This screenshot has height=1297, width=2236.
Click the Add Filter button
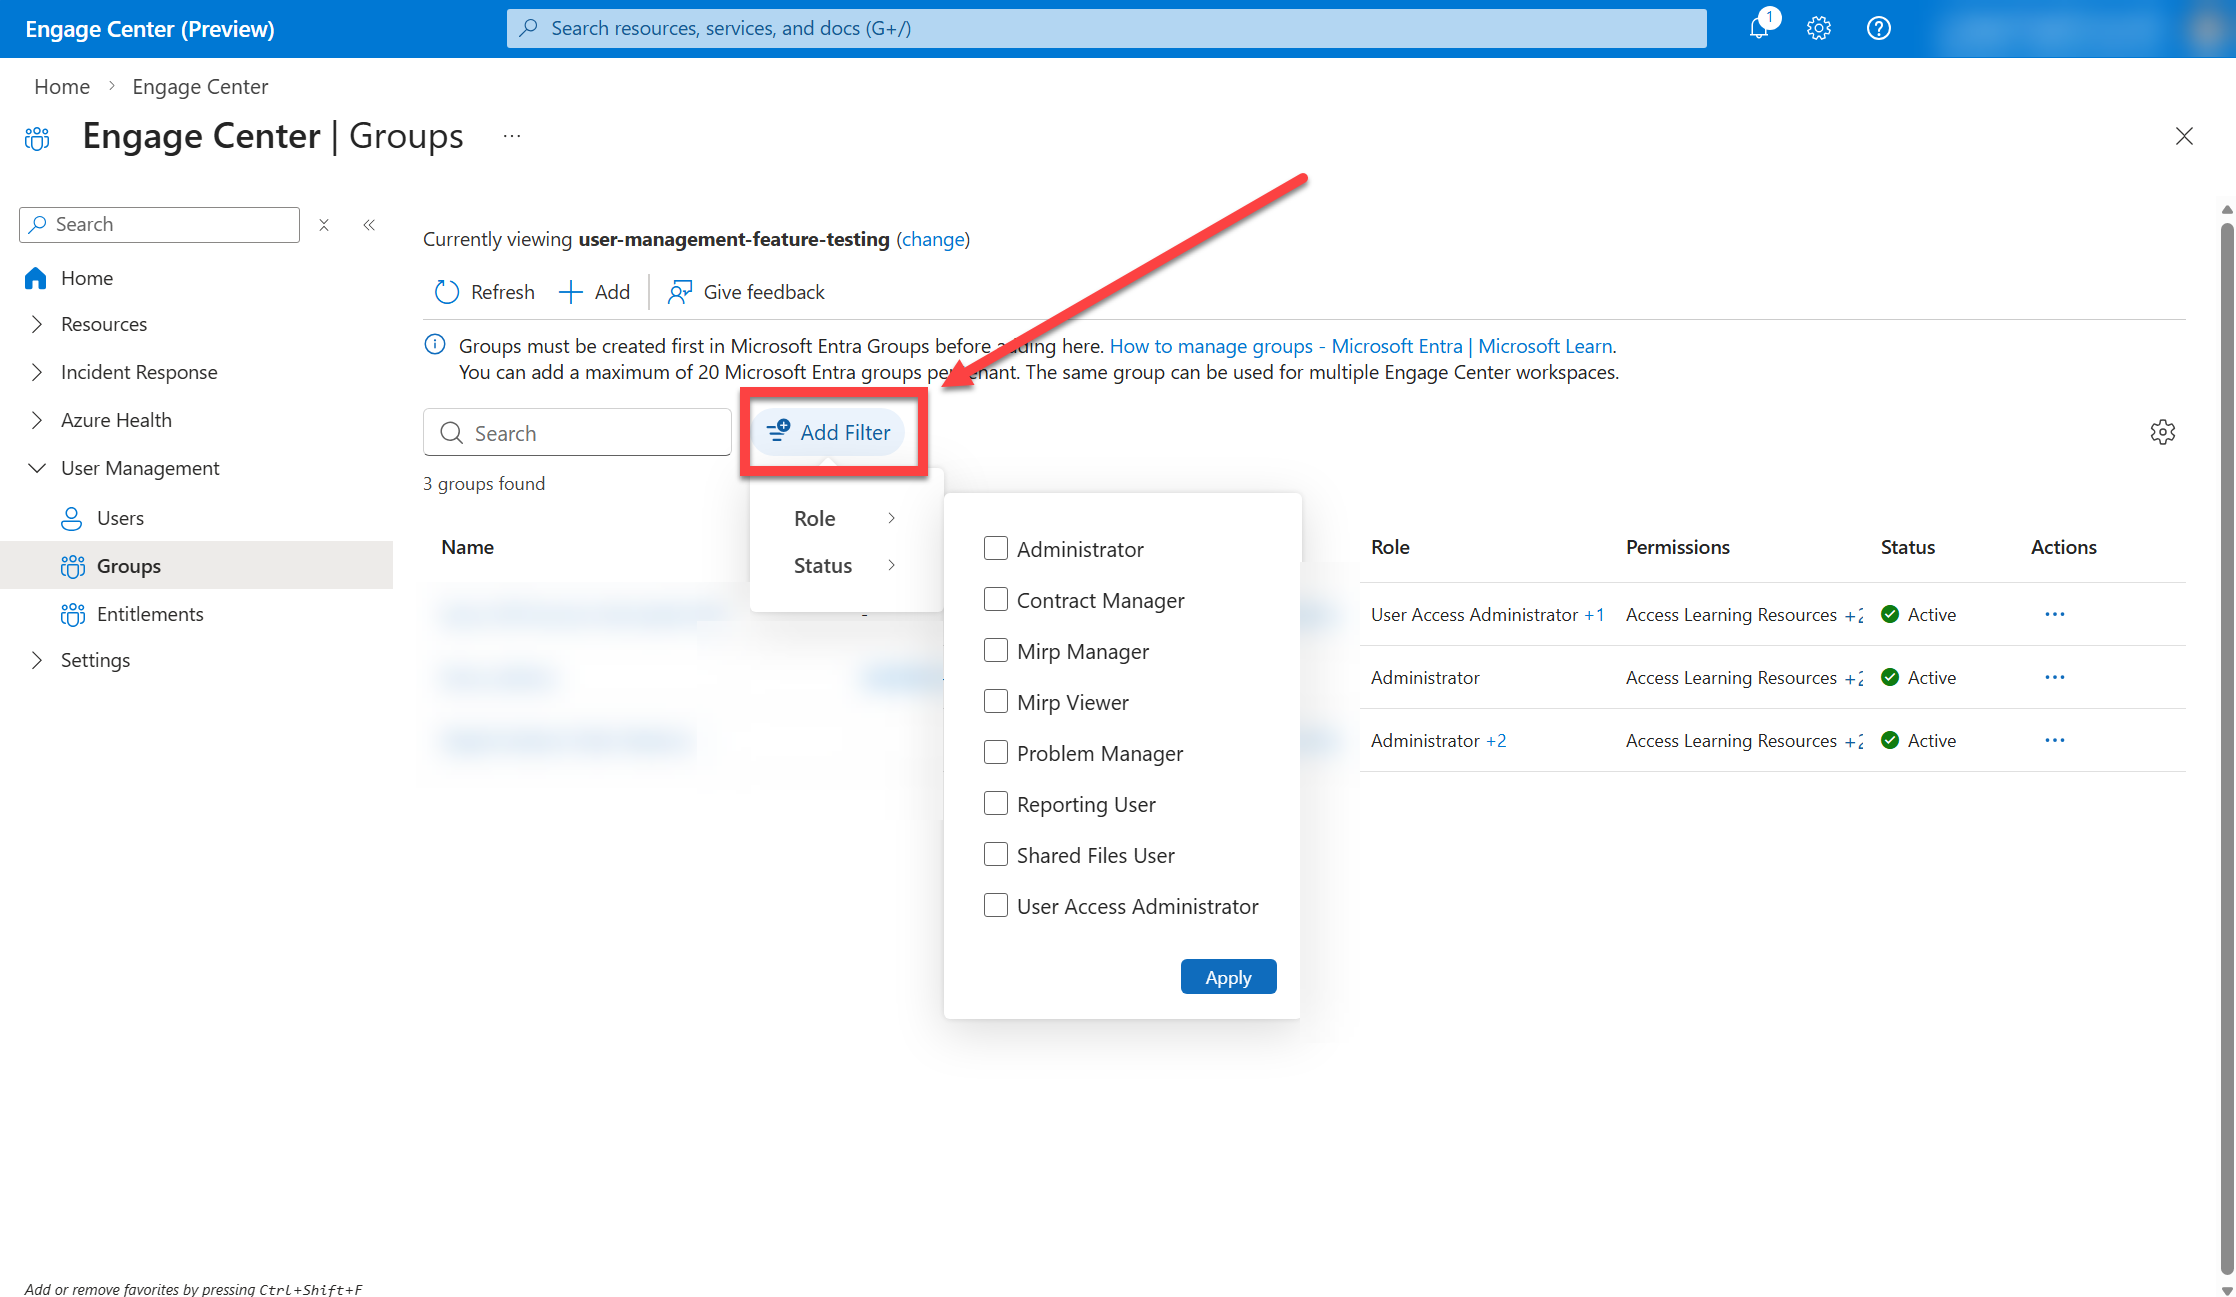[828, 432]
